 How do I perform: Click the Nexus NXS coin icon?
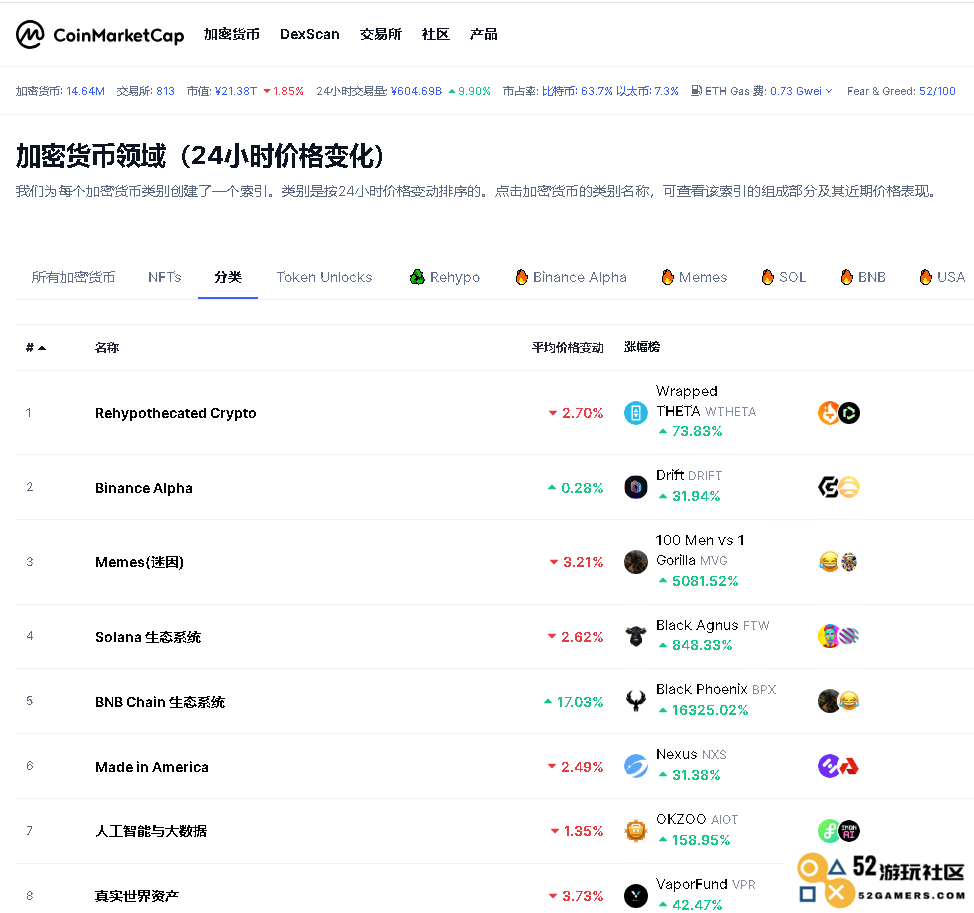(x=635, y=766)
